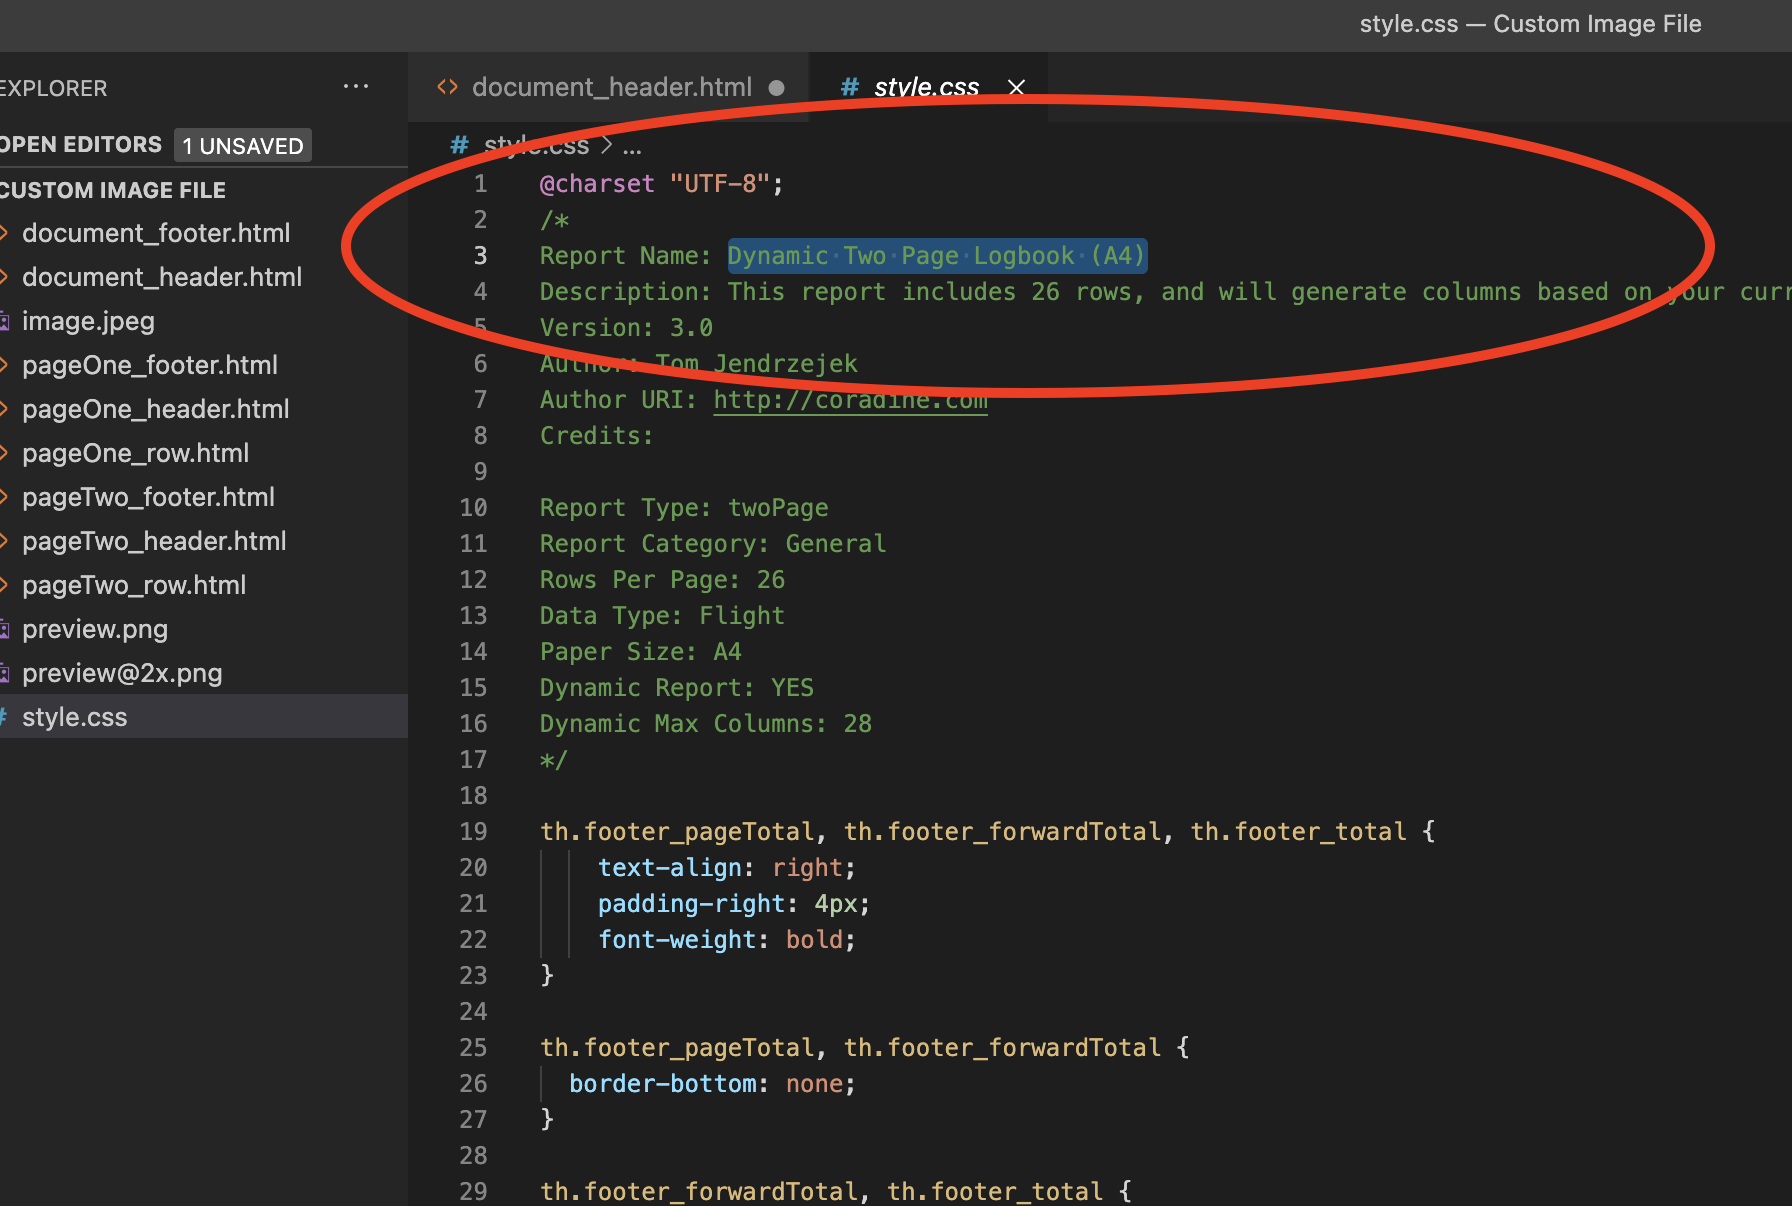This screenshot has width=1792, height=1206.
Task: Switch to document_header.html tab
Action: coord(612,87)
